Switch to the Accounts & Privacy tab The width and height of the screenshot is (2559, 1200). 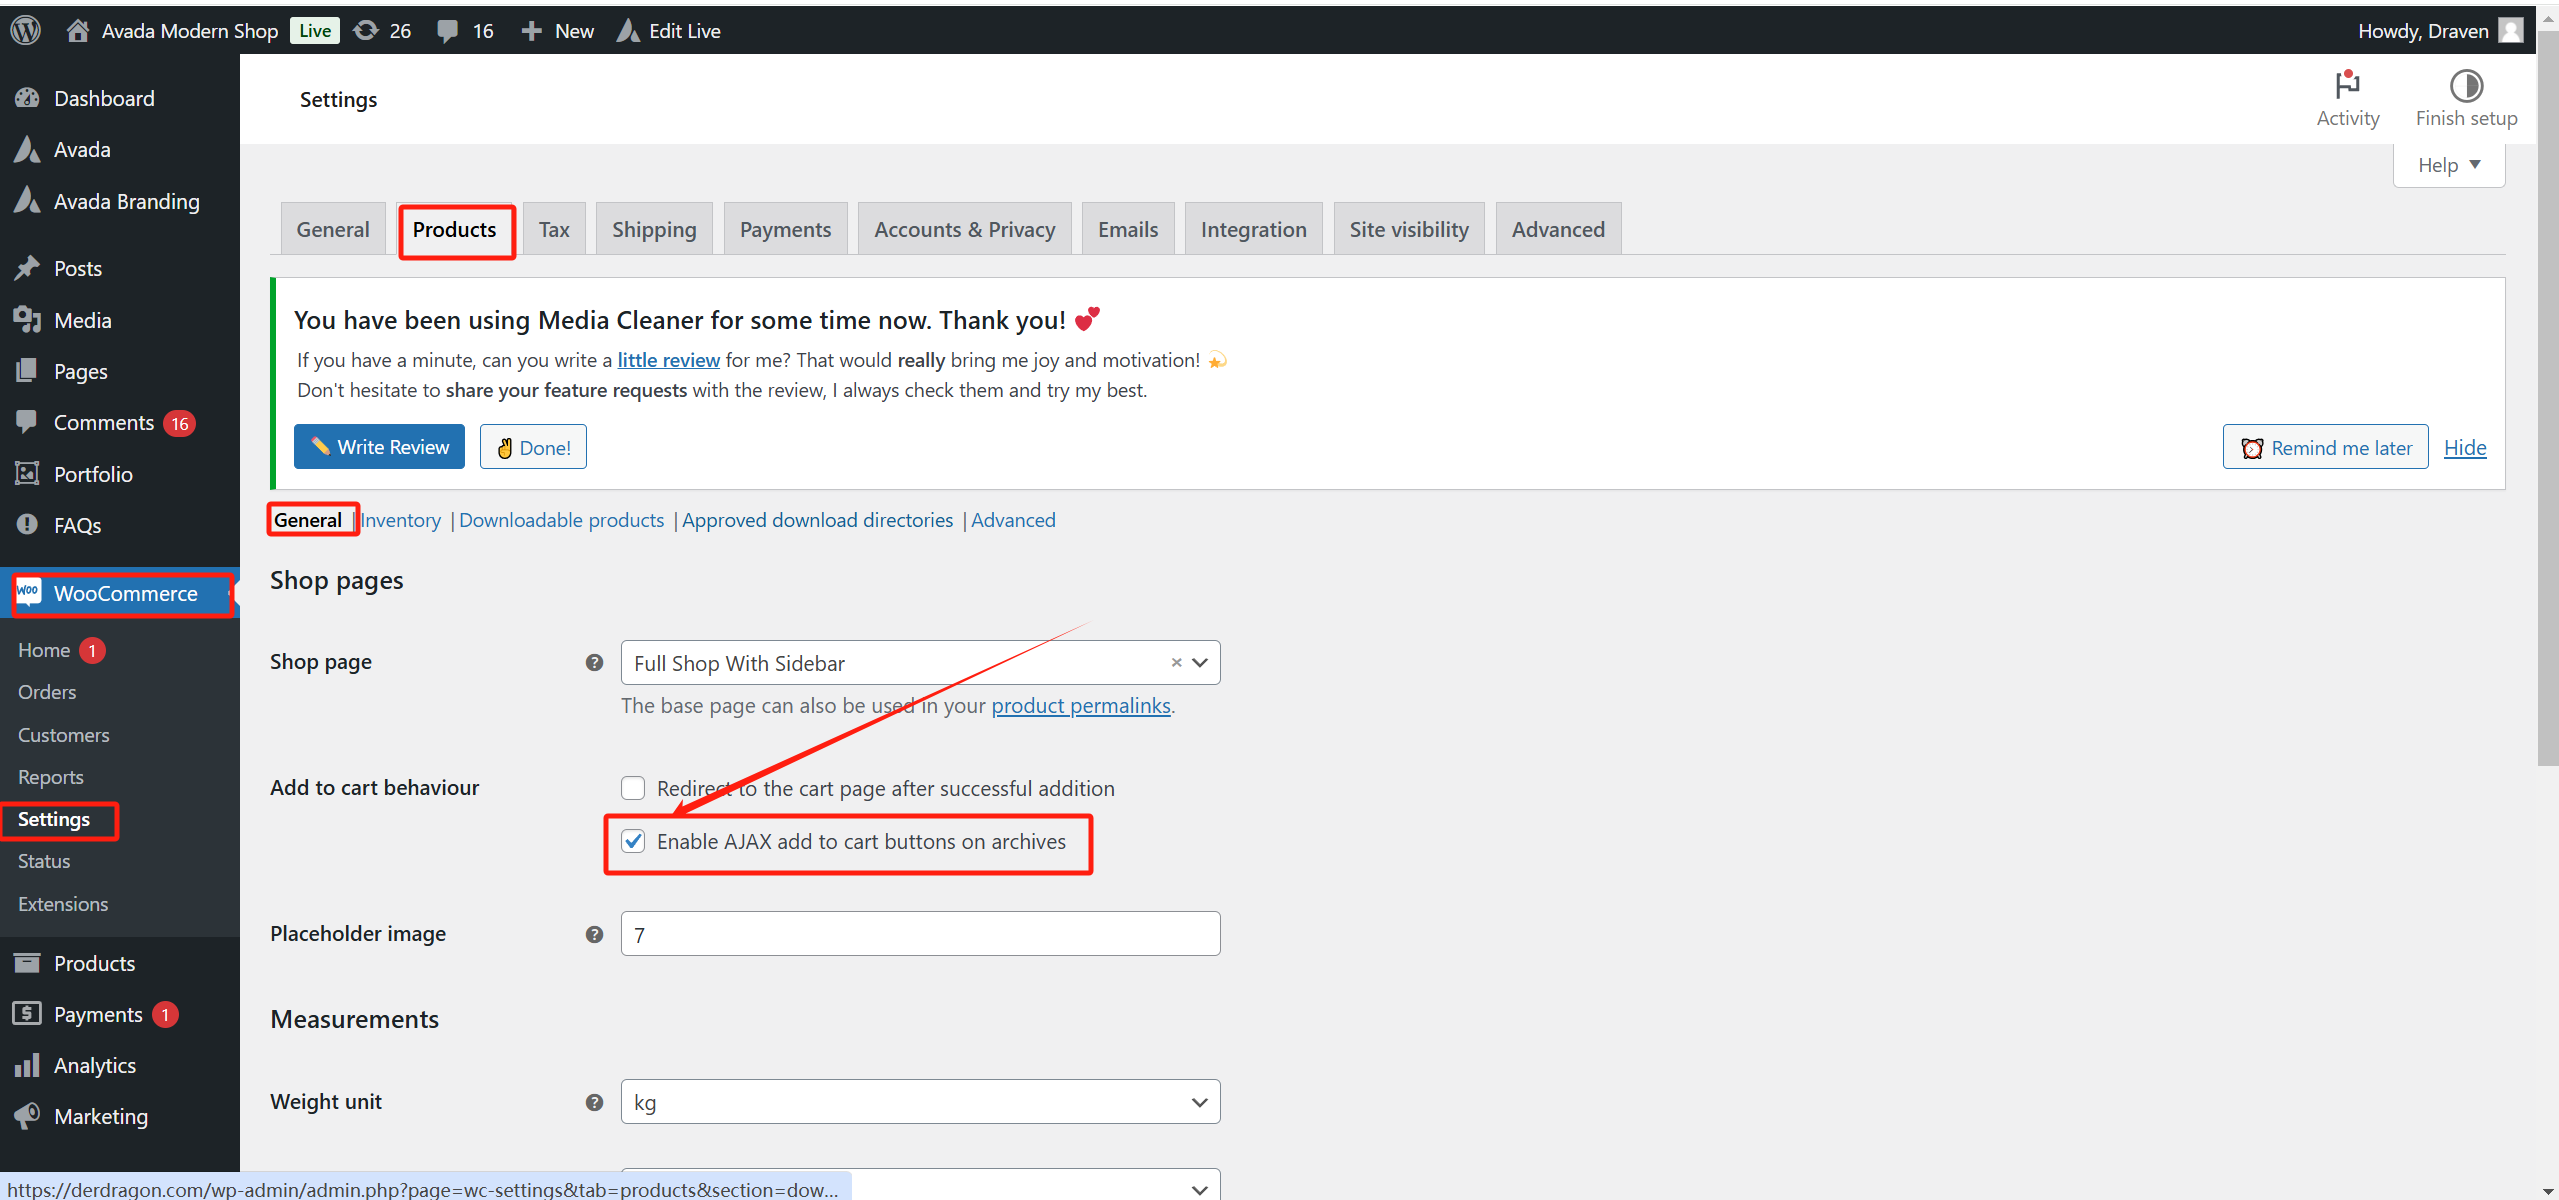click(x=963, y=228)
